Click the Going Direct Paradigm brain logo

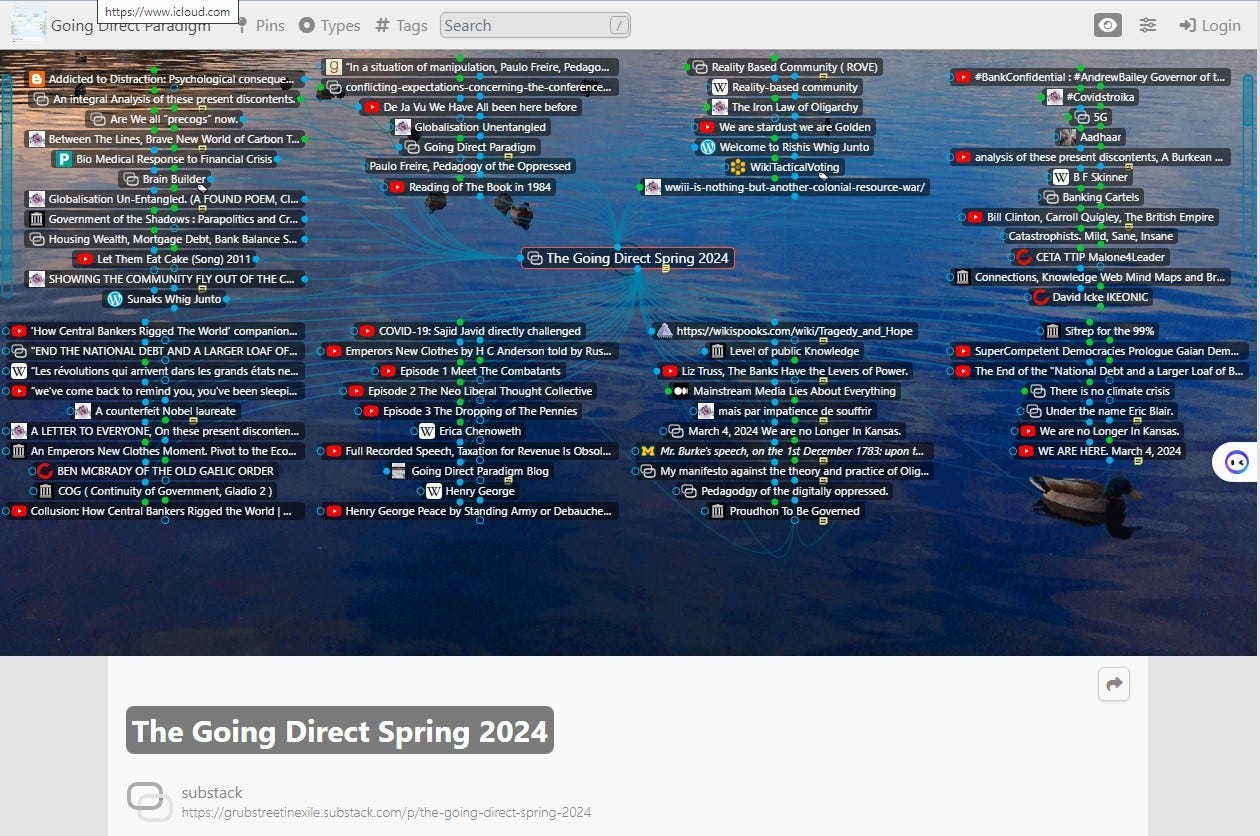click(28, 25)
